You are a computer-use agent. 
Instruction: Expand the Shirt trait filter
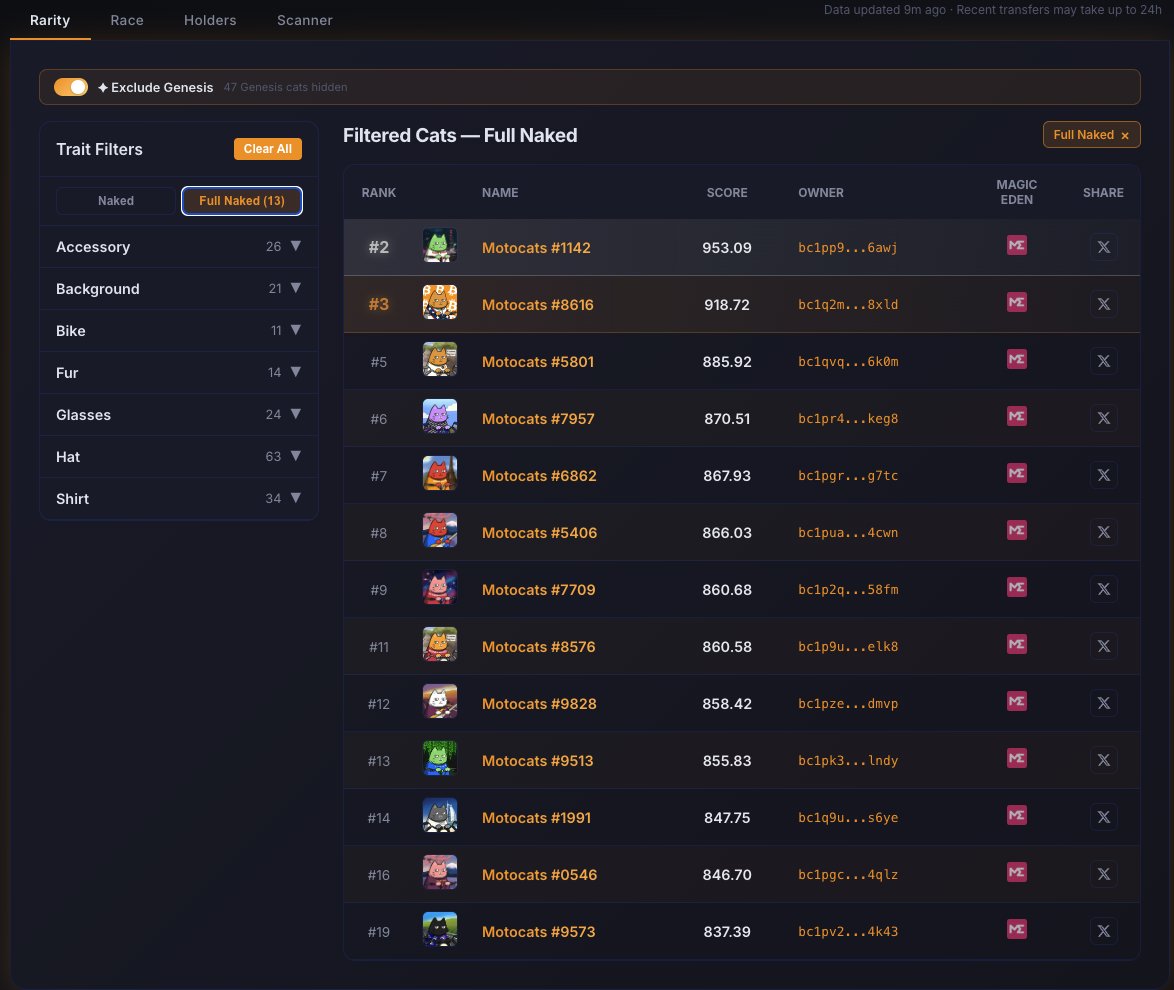(178, 498)
